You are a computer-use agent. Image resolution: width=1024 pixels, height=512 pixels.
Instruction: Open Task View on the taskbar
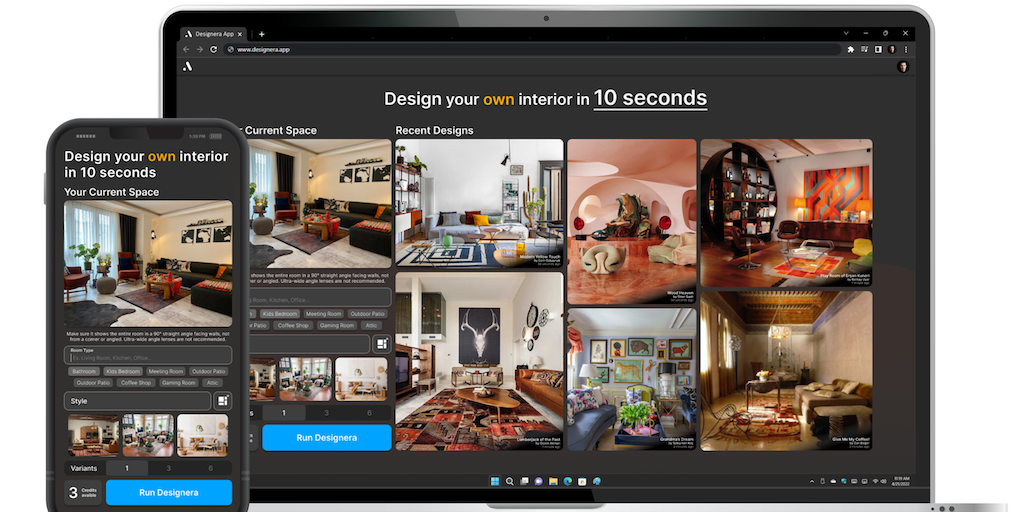(524, 481)
